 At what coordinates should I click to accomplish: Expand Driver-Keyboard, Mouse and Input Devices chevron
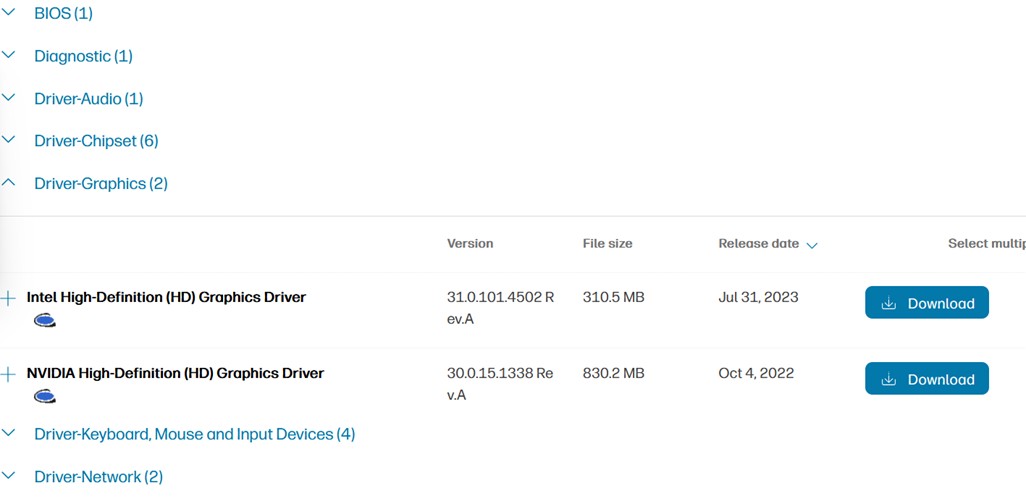(x=9, y=433)
